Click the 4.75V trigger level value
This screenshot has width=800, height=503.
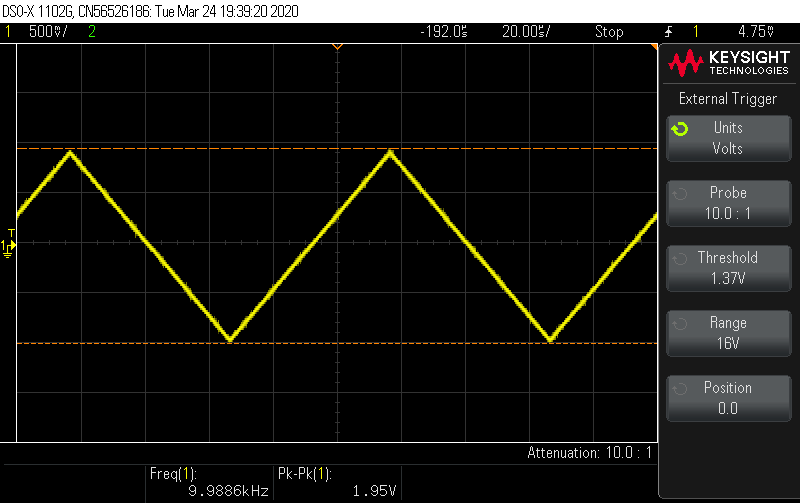pyautogui.click(x=756, y=32)
